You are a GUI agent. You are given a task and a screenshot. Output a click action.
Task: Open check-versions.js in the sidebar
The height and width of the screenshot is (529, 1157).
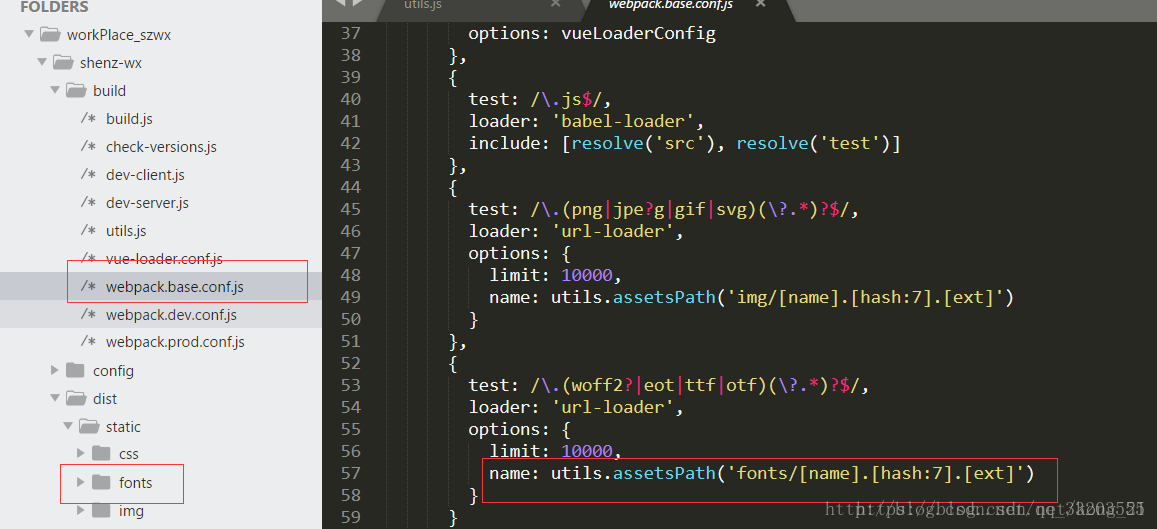tap(162, 147)
